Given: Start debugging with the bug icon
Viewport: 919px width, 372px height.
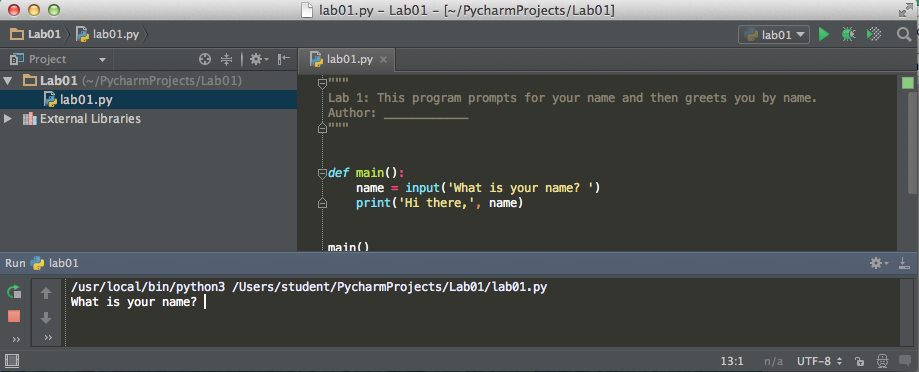Looking at the screenshot, I should point(848,35).
